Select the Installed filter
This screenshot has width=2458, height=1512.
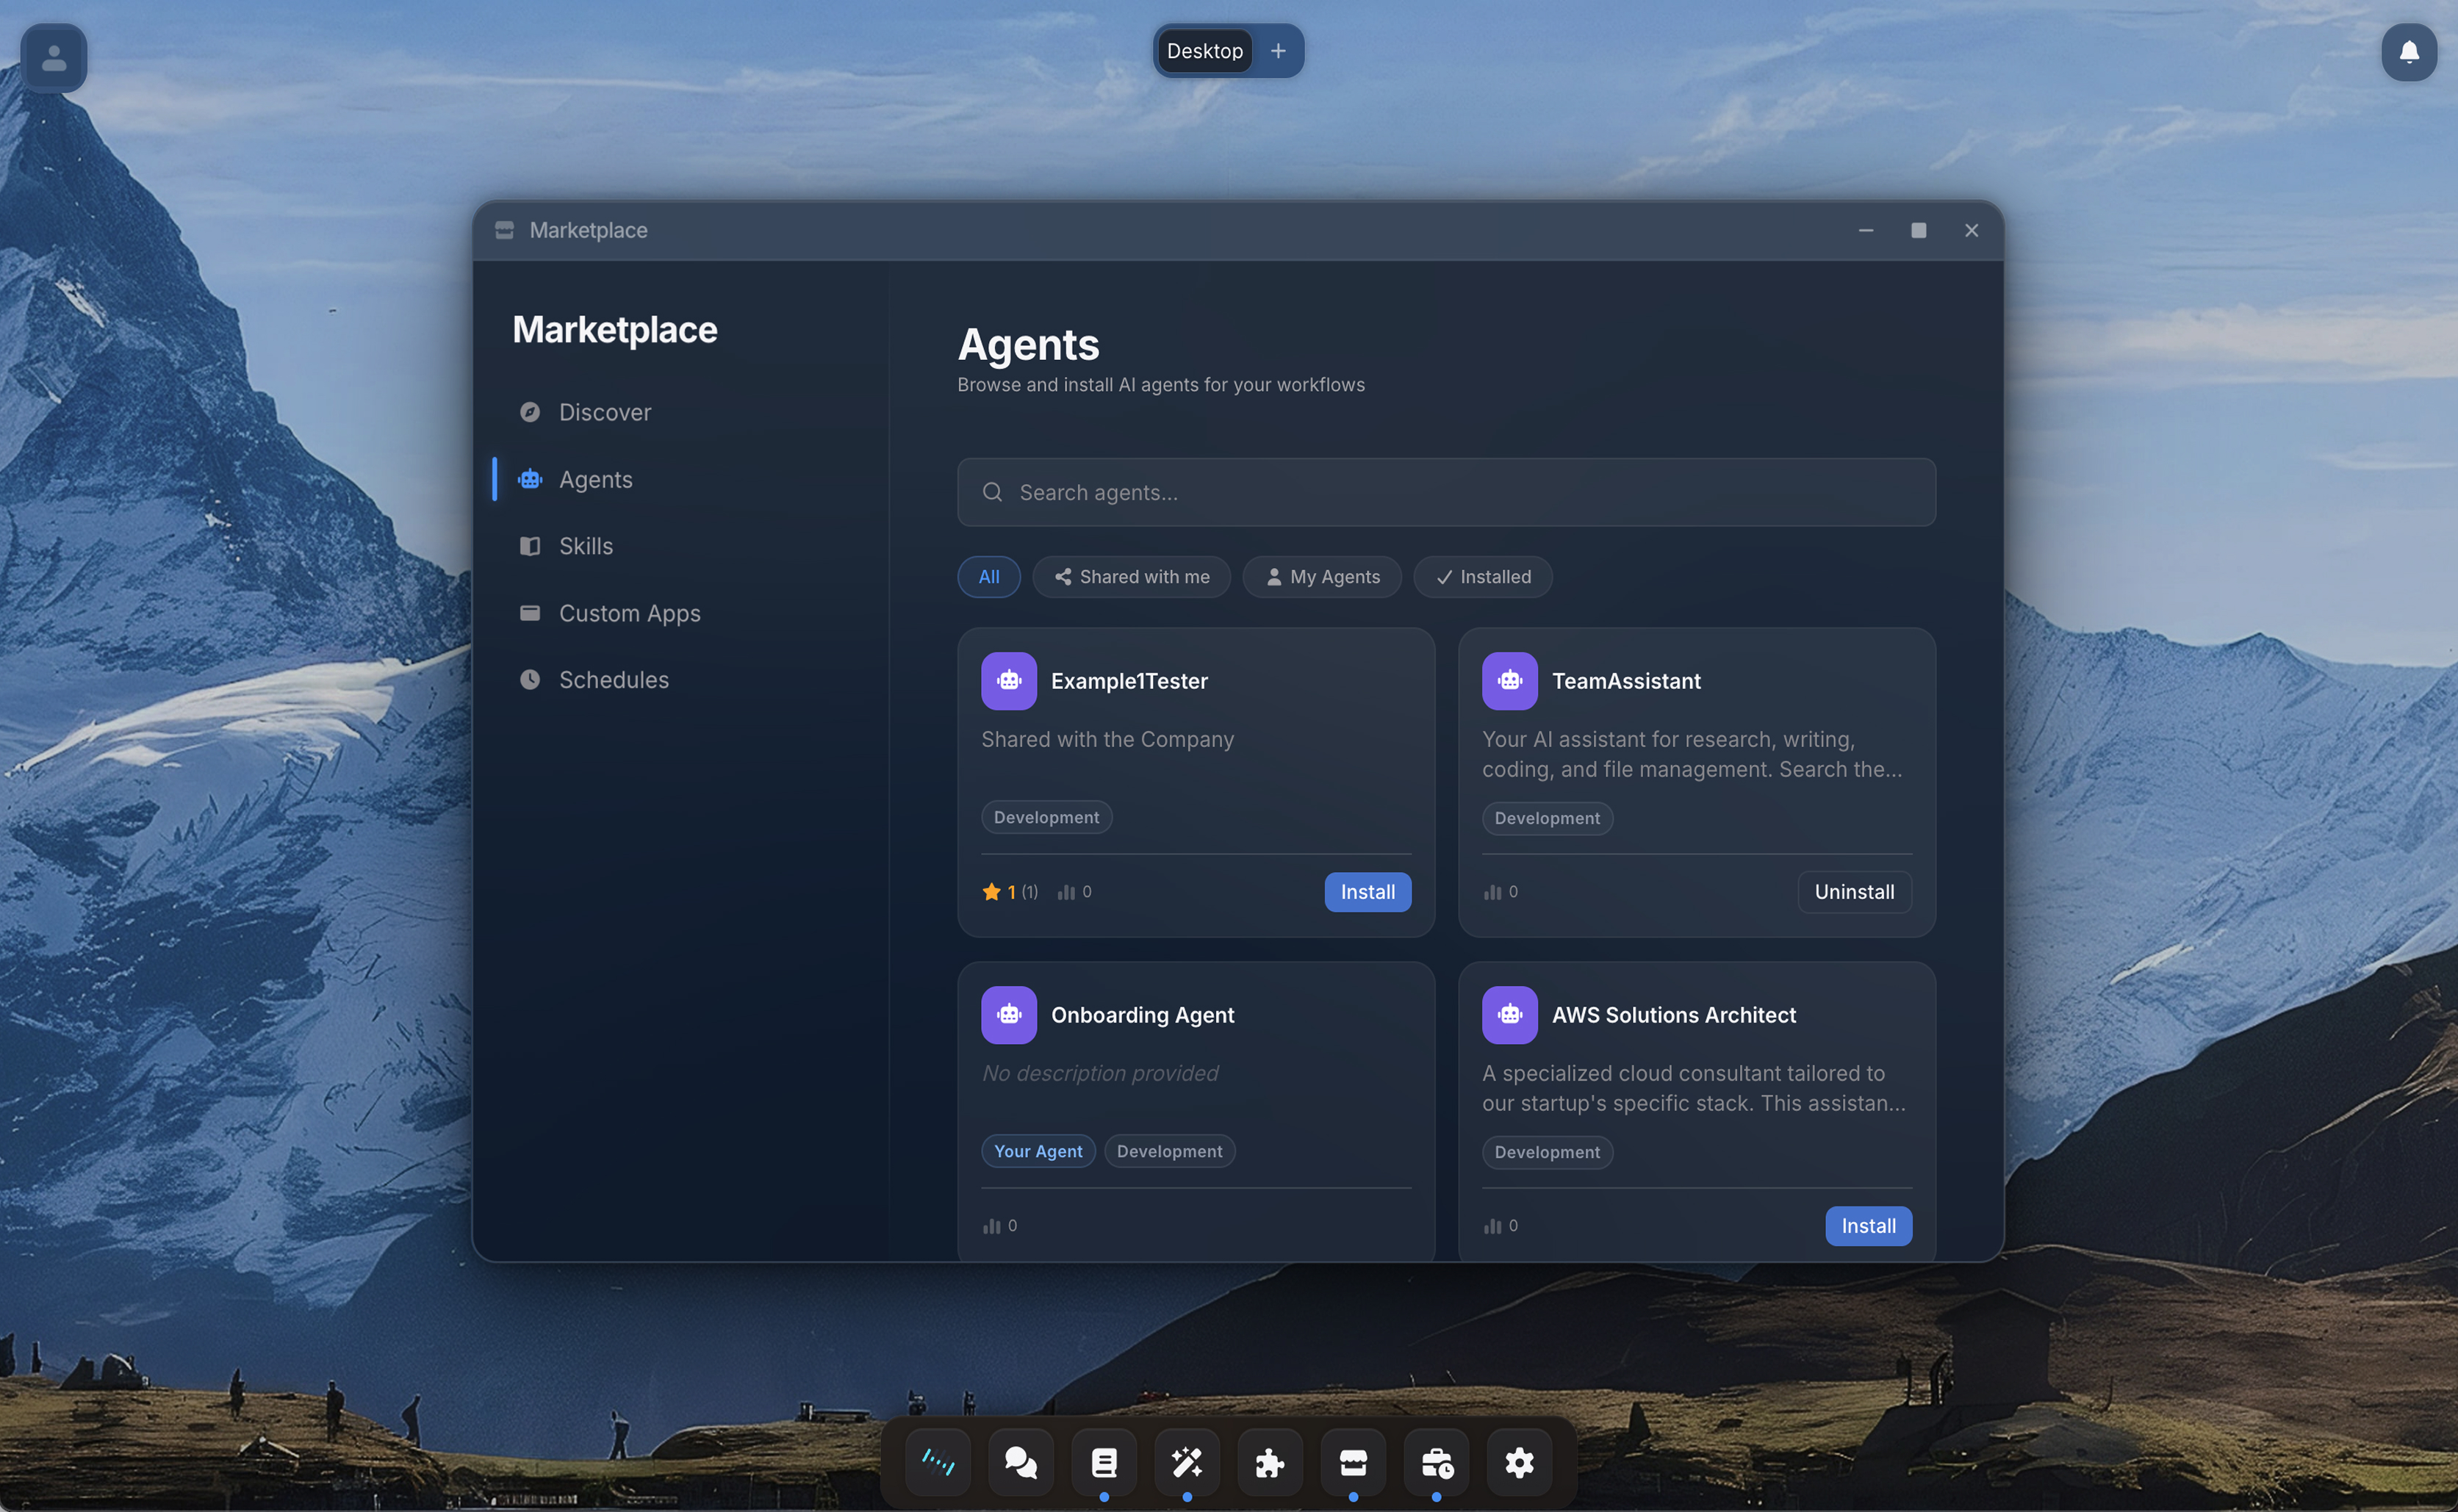tap(1482, 577)
